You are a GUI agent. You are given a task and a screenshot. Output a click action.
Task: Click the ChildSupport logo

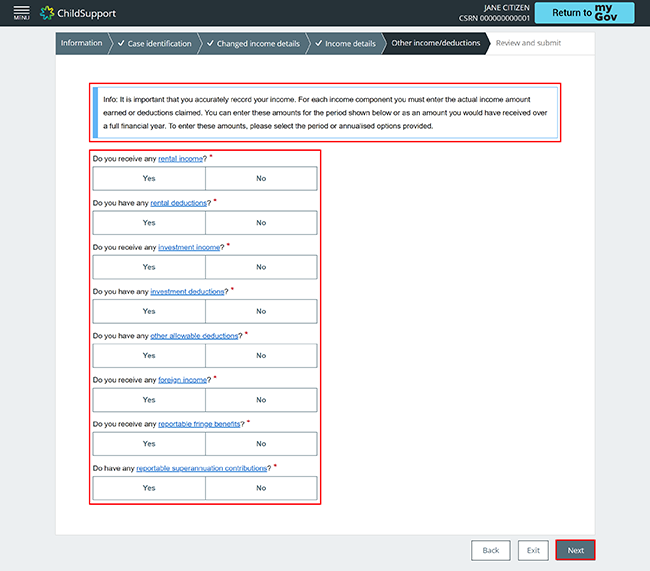coord(78,13)
